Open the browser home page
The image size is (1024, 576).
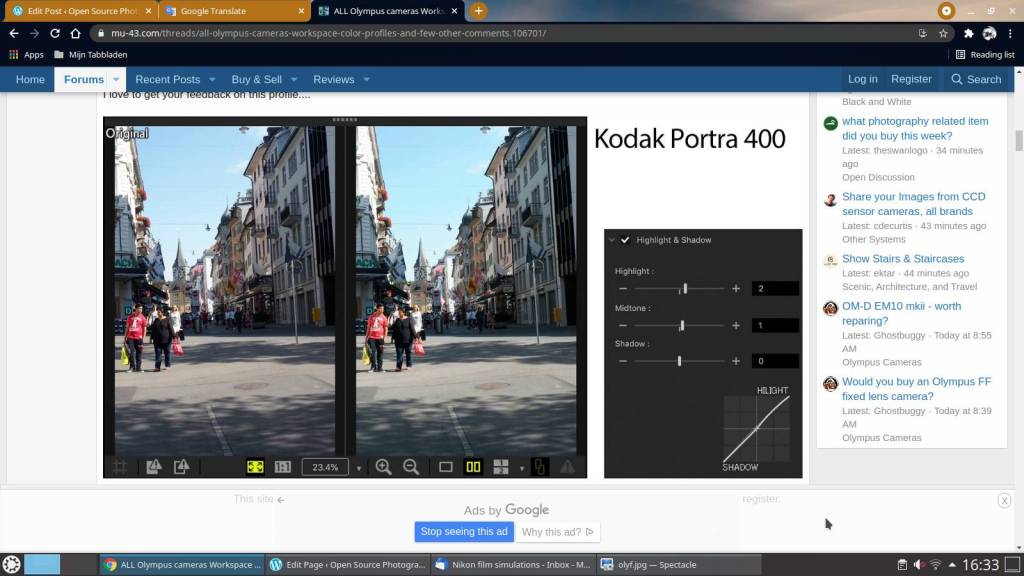[76, 33]
